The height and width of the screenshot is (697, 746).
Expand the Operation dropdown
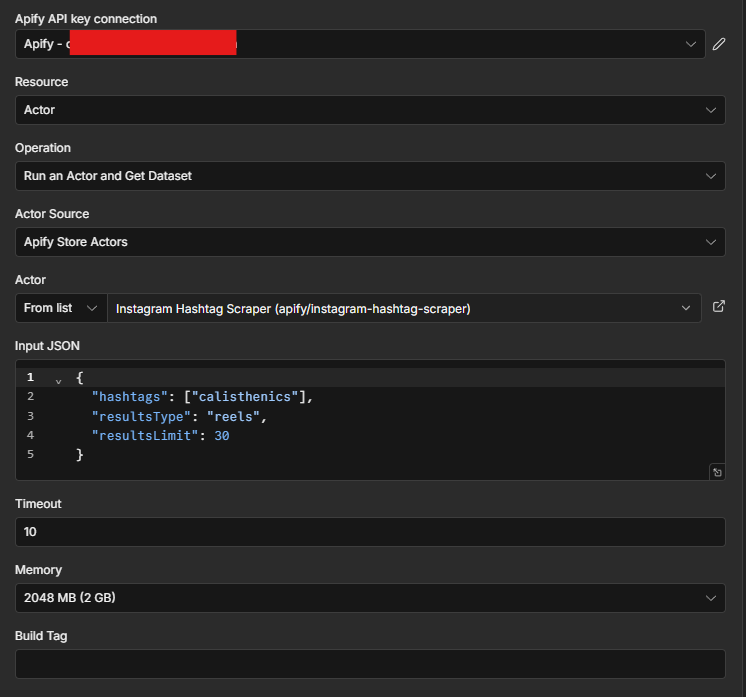pyautogui.click(x=370, y=176)
